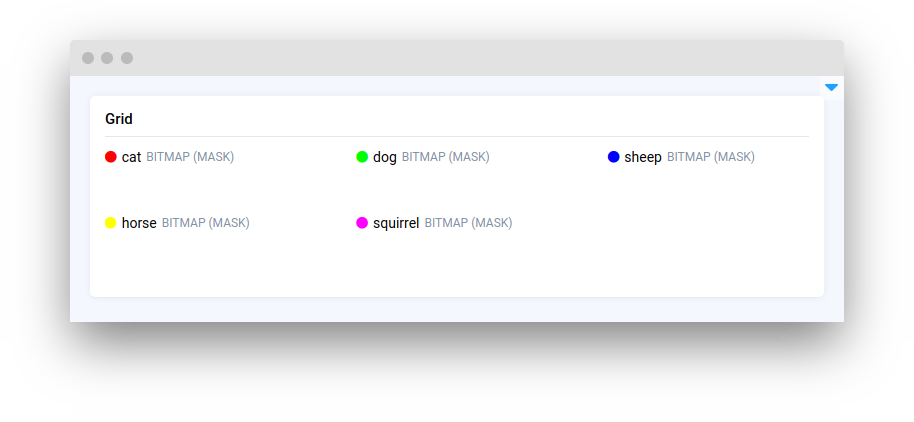Select the sheep class name
914x422 pixels.
(643, 157)
